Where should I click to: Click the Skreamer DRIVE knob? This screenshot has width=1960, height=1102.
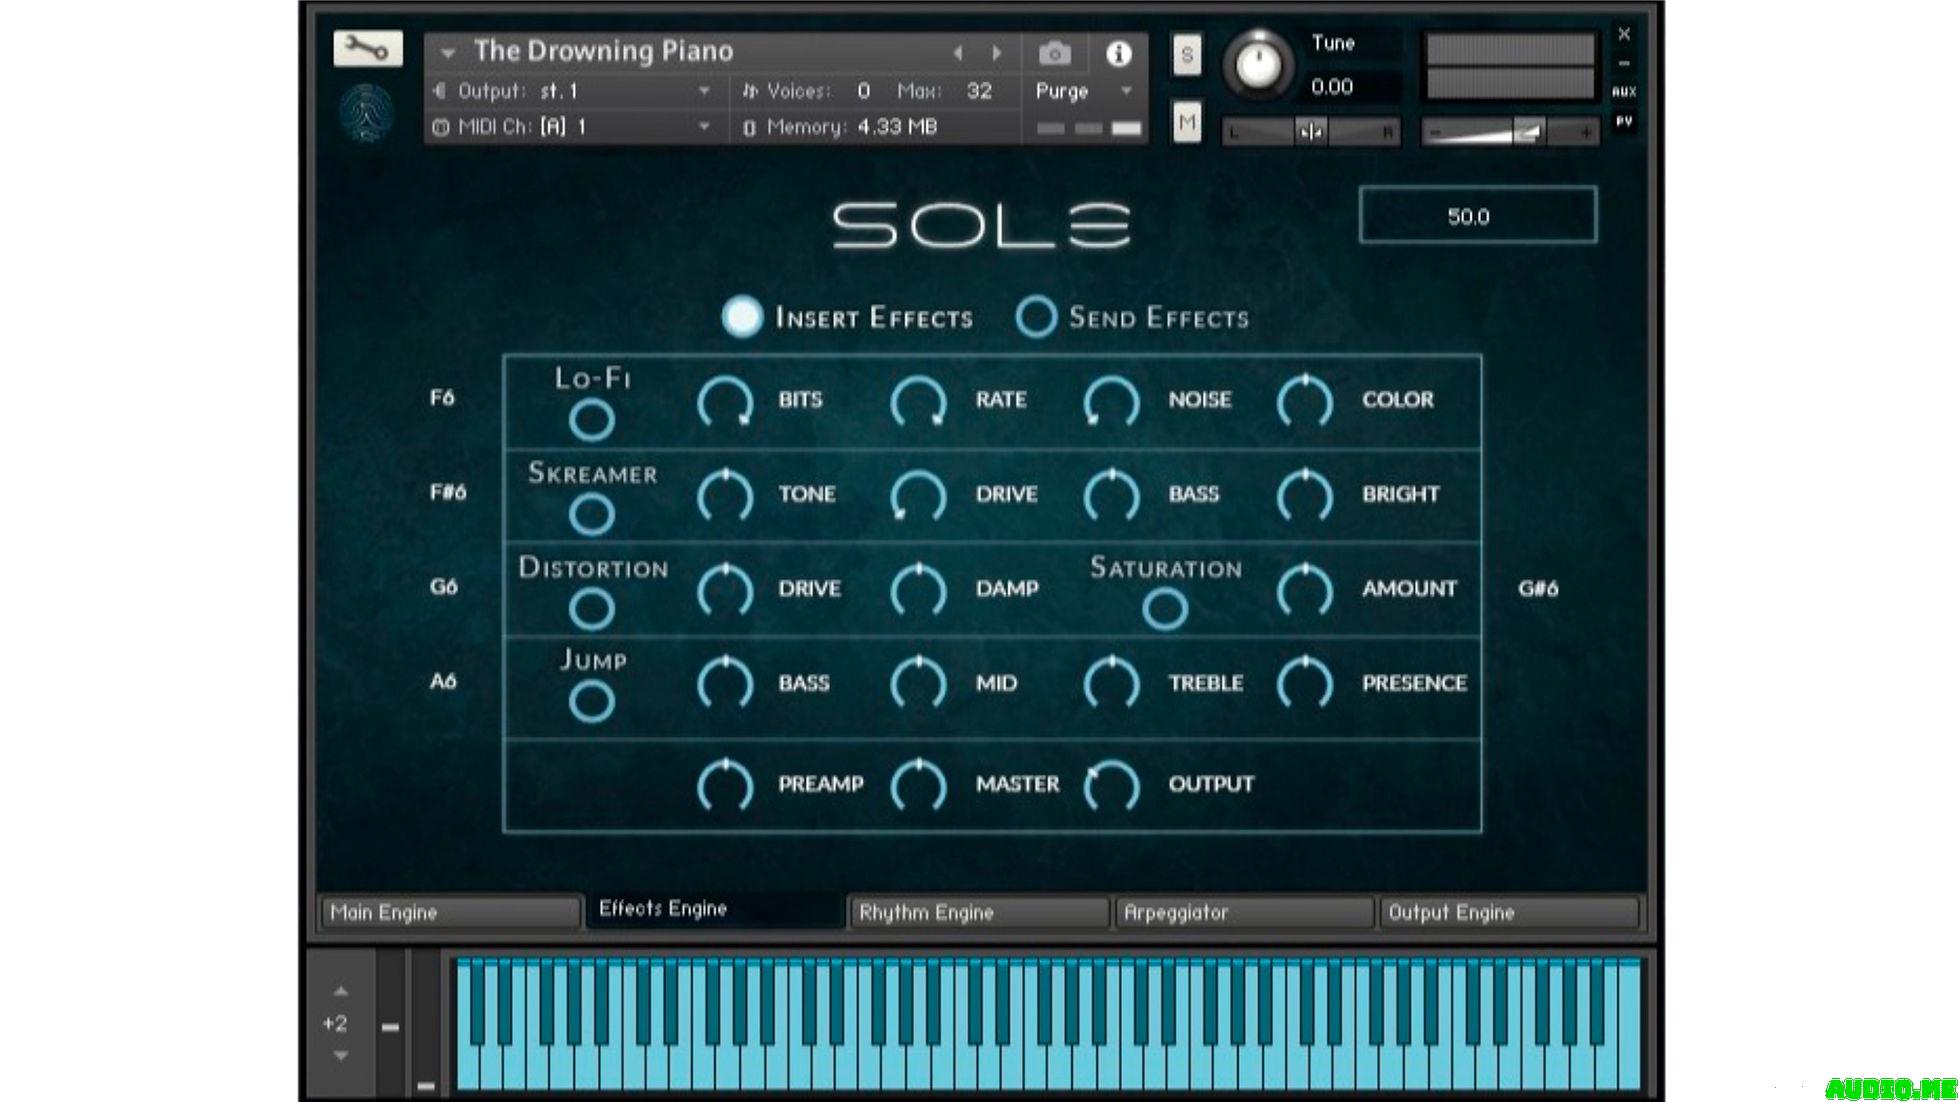point(918,495)
